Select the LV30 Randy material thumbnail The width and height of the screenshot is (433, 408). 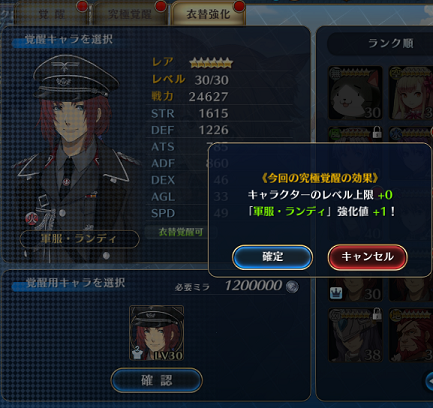pos(157,333)
